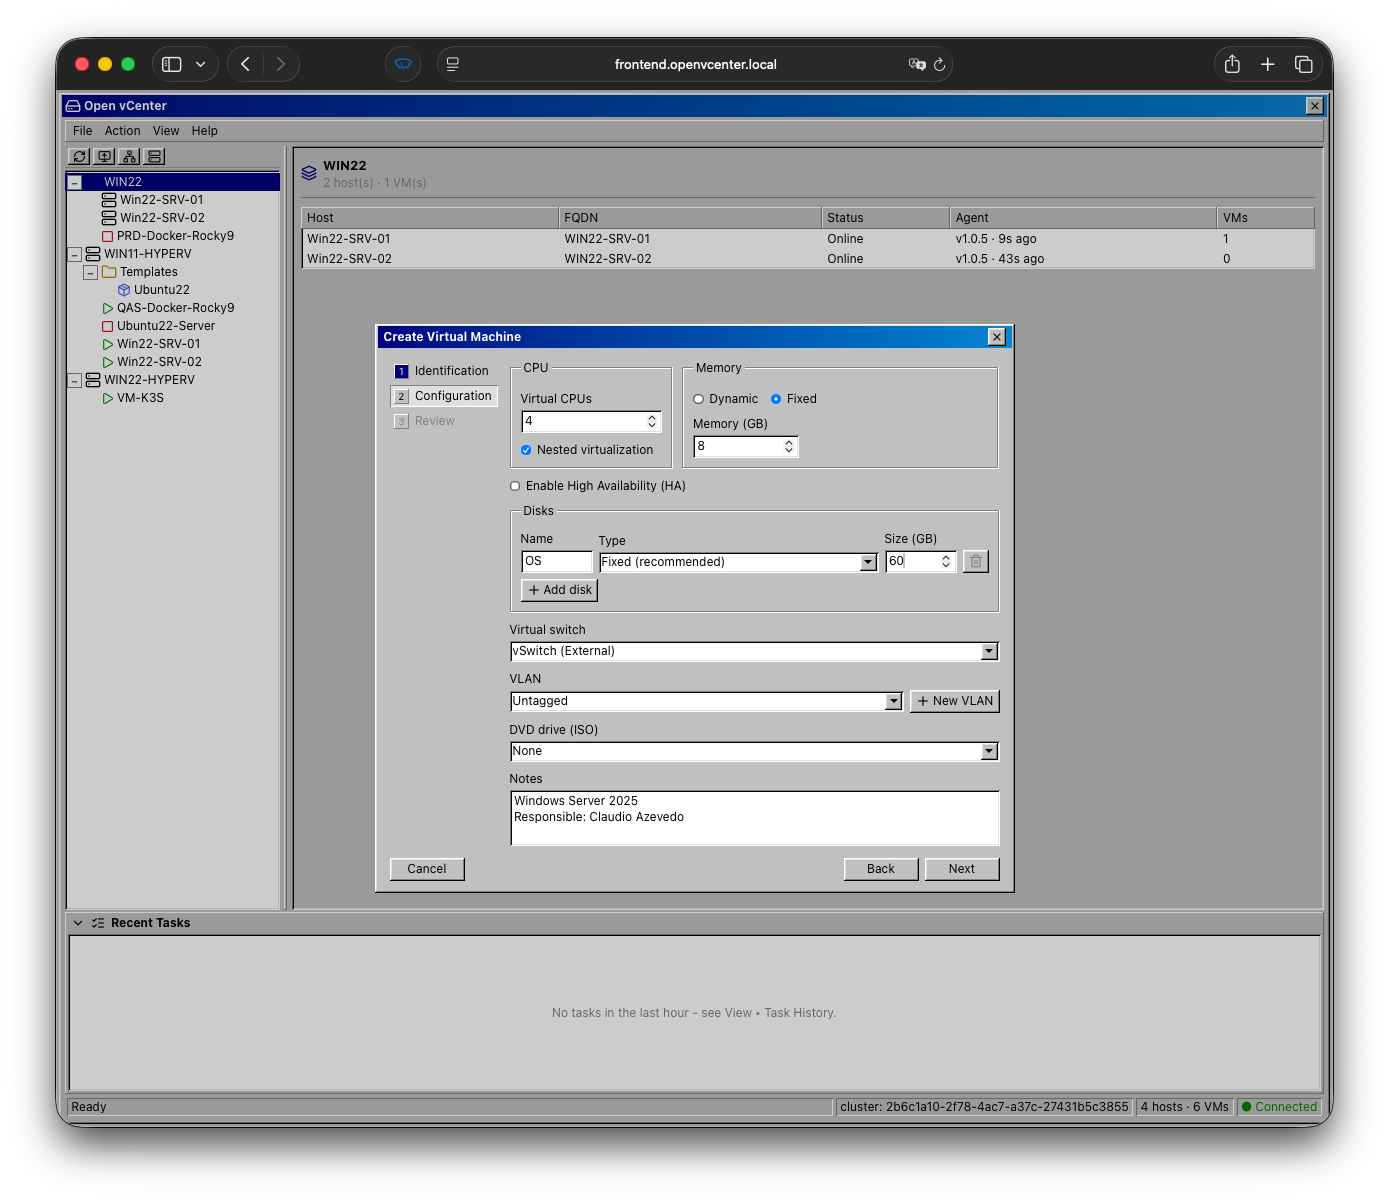
Task: Click the monitor upload toolbar icon
Action: point(104,156)
